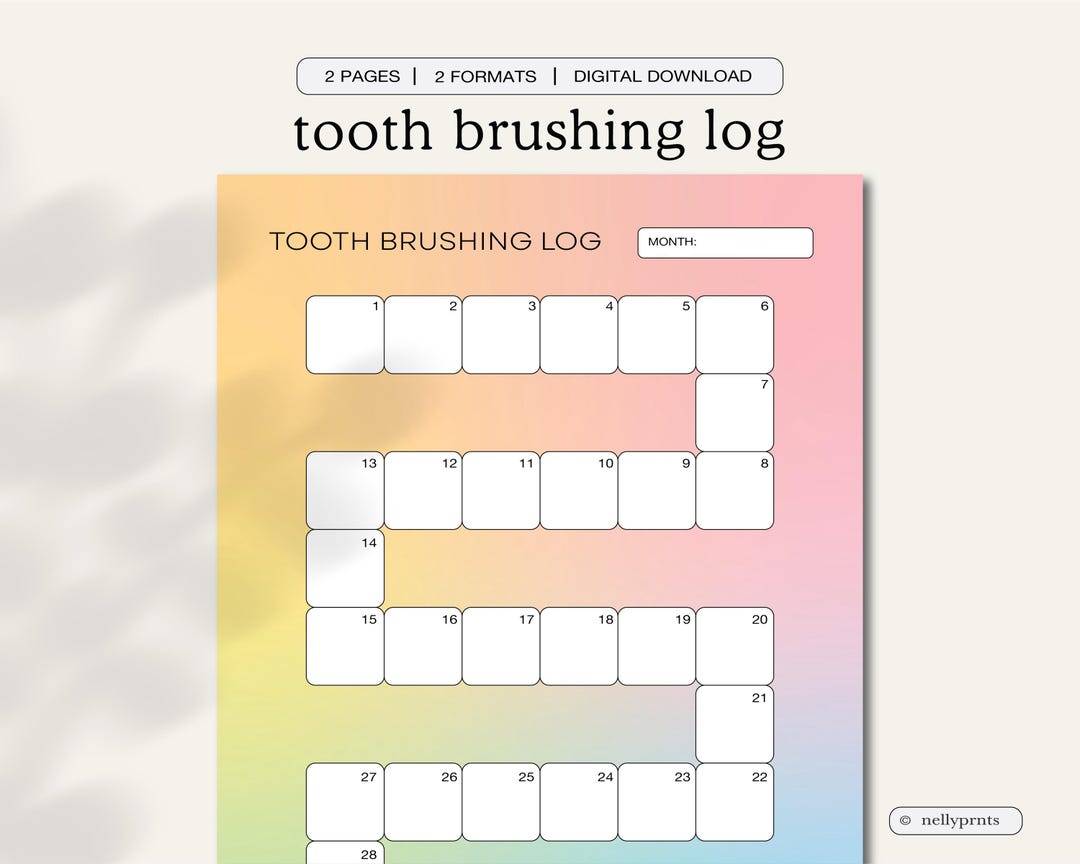Click the day 21 cell

735,723
